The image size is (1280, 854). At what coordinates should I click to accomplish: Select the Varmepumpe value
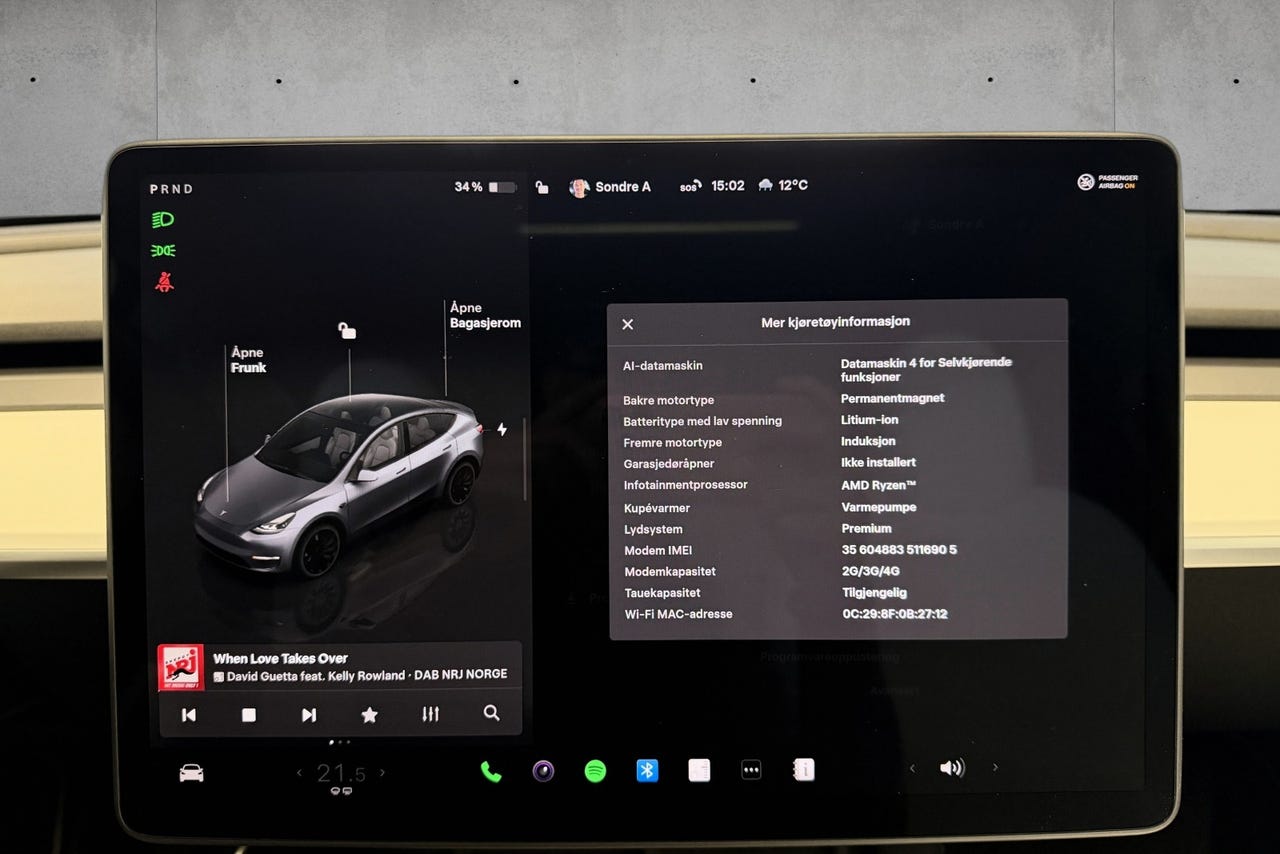[x=879, y=507]
